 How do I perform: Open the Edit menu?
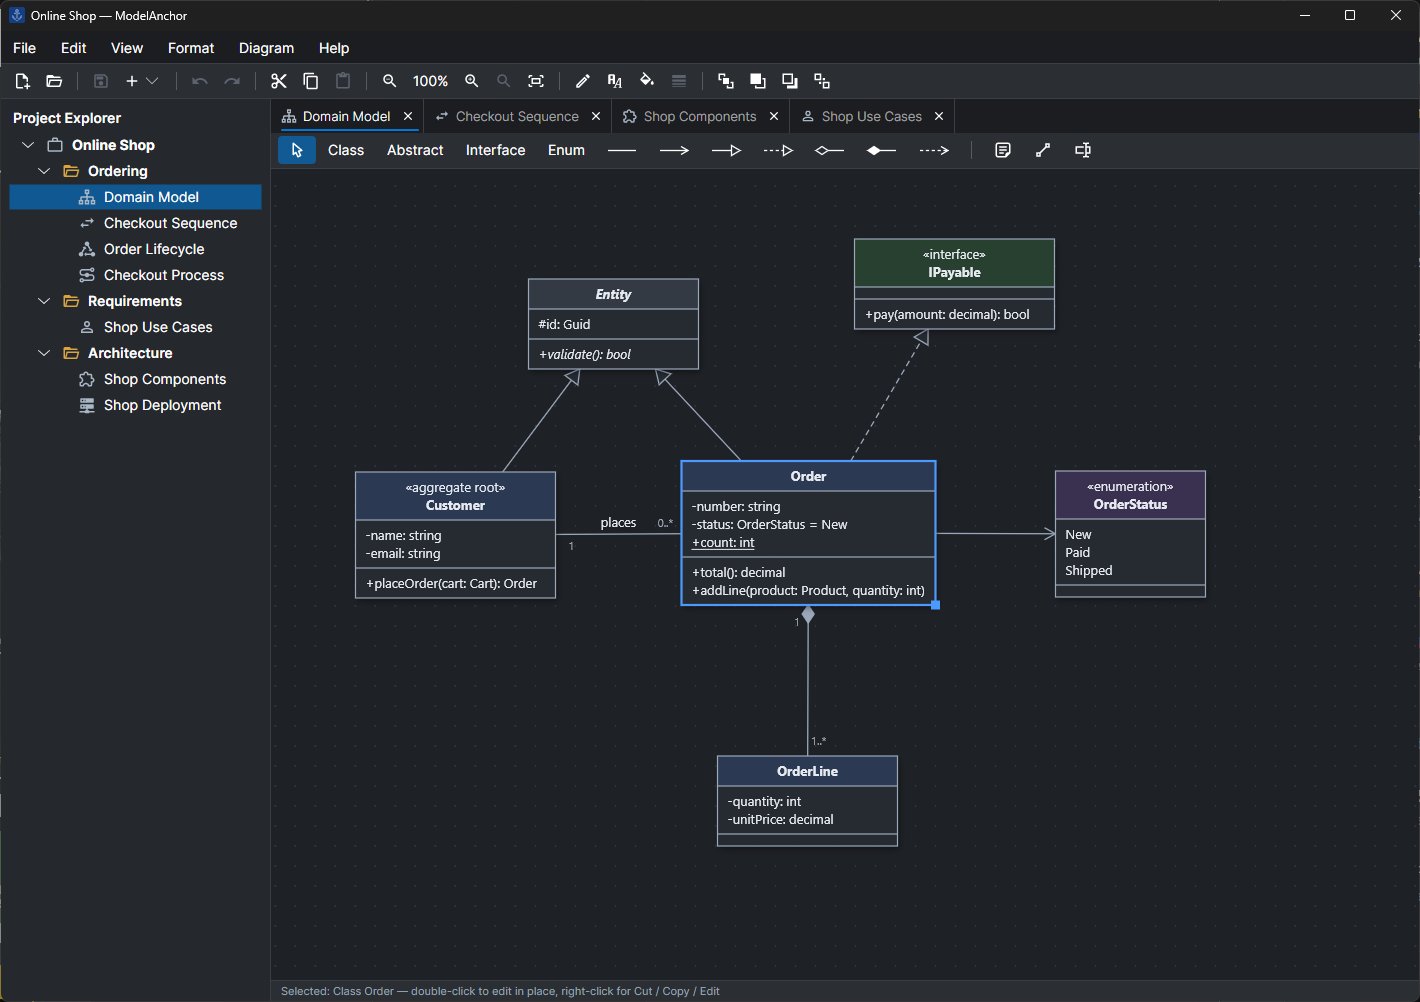coord(73,48)
